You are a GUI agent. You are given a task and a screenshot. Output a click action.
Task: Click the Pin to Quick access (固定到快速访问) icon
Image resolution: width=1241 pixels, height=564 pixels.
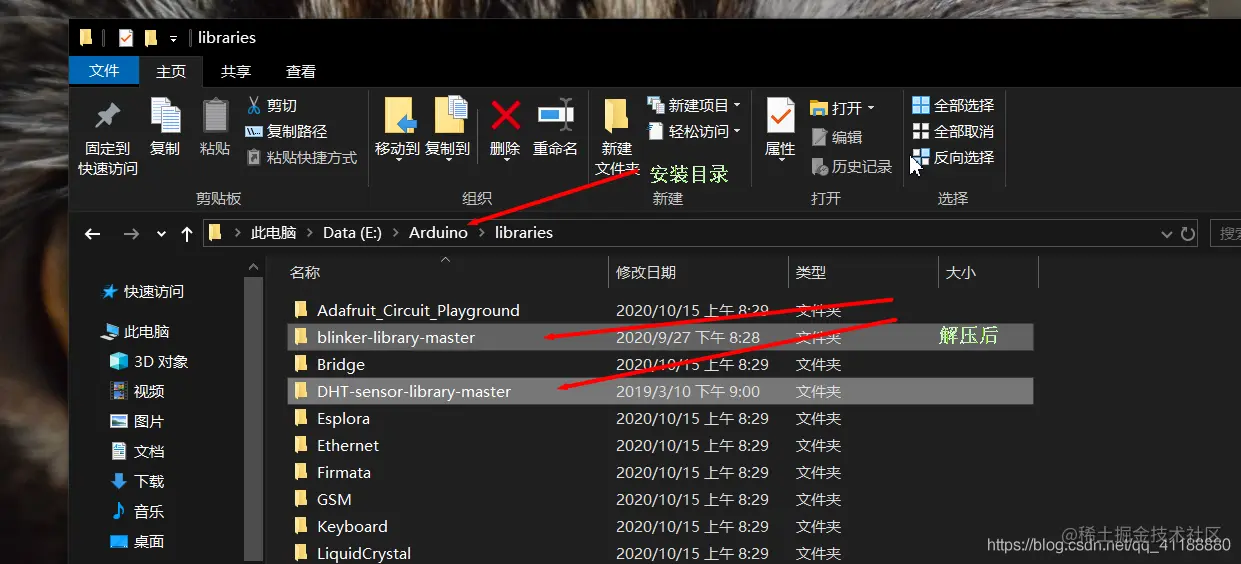point(108,117)
